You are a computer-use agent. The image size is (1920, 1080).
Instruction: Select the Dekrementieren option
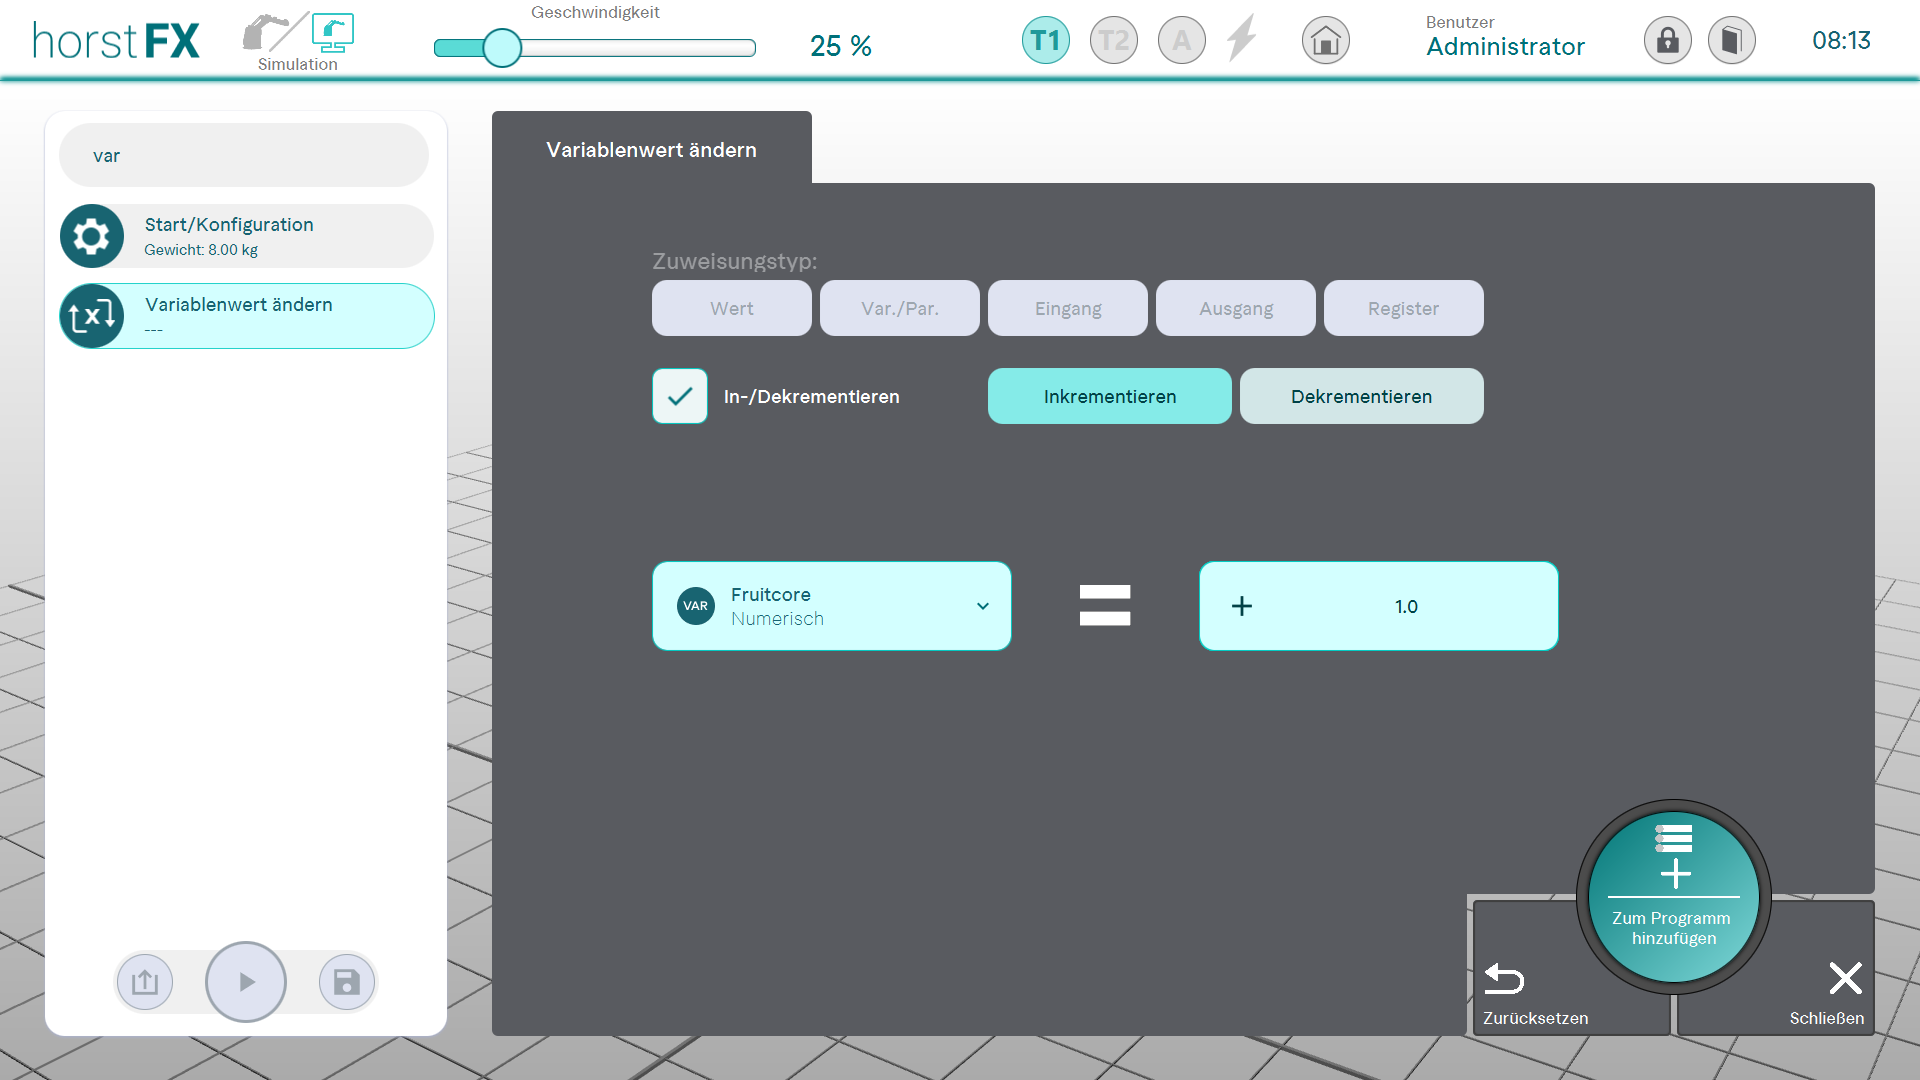point(1361,396)
